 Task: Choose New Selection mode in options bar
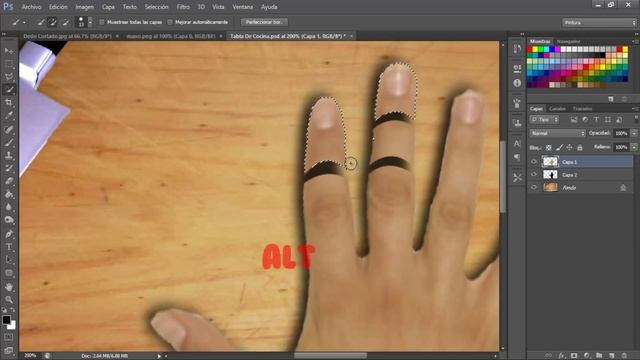pyautogui.click(x=41, y=22)
